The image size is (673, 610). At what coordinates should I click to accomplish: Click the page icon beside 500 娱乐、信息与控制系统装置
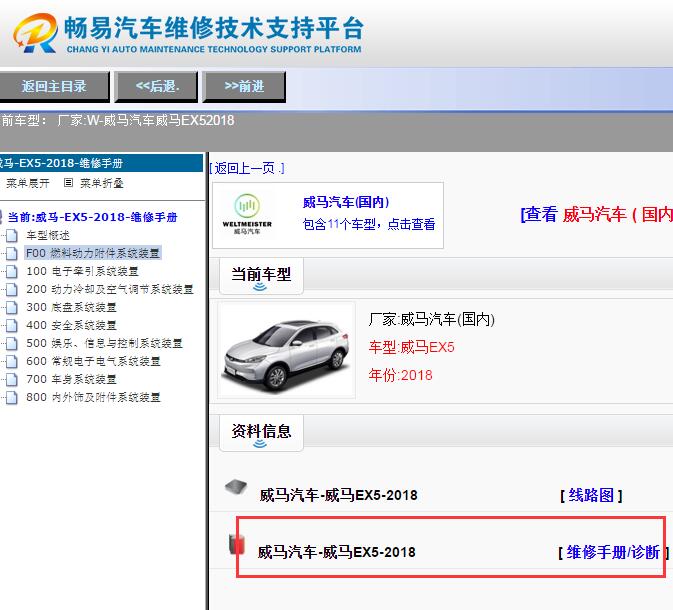pos(12,344)
